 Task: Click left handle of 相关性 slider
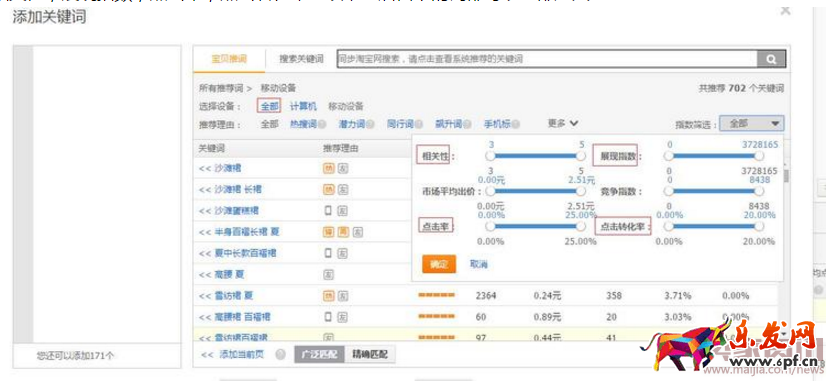[x=491, y=156]
